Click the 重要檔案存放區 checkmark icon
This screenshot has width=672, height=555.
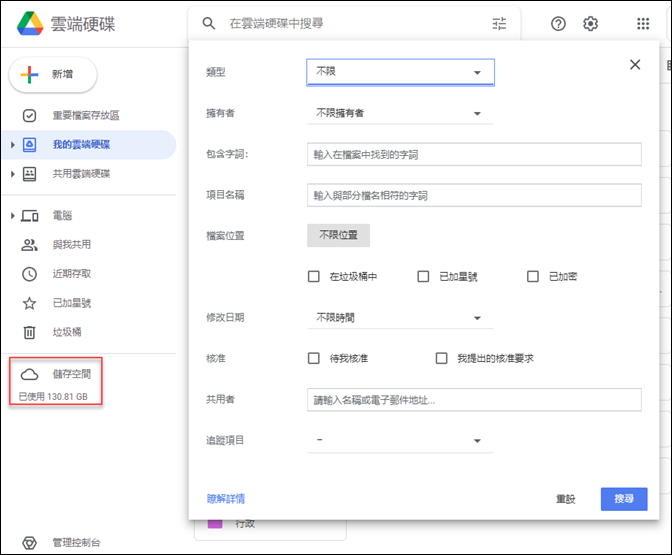(x=29, y=115)
